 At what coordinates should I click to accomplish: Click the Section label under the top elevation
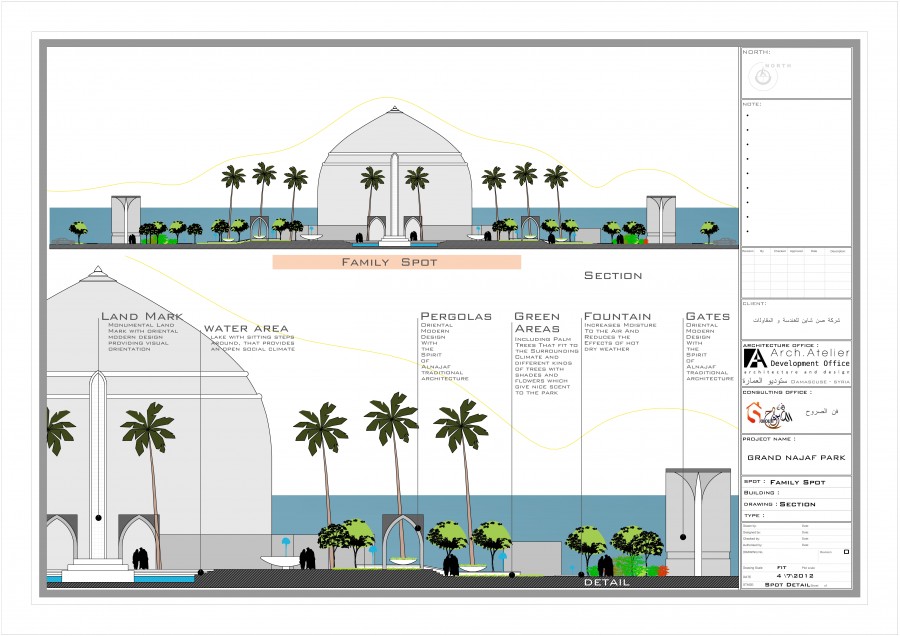click(612, 276)
